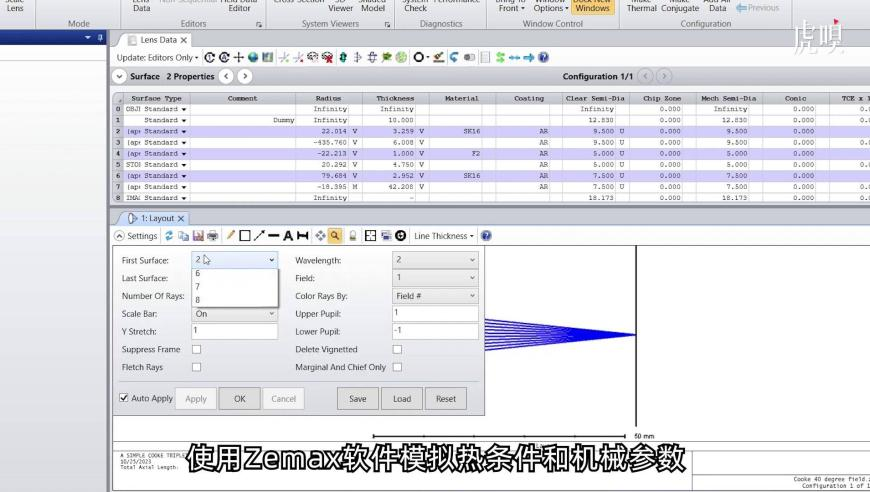Viewport: 870px width, 492px height.
Task: Click the Save button in Layout settings
Action: (357, 398)
